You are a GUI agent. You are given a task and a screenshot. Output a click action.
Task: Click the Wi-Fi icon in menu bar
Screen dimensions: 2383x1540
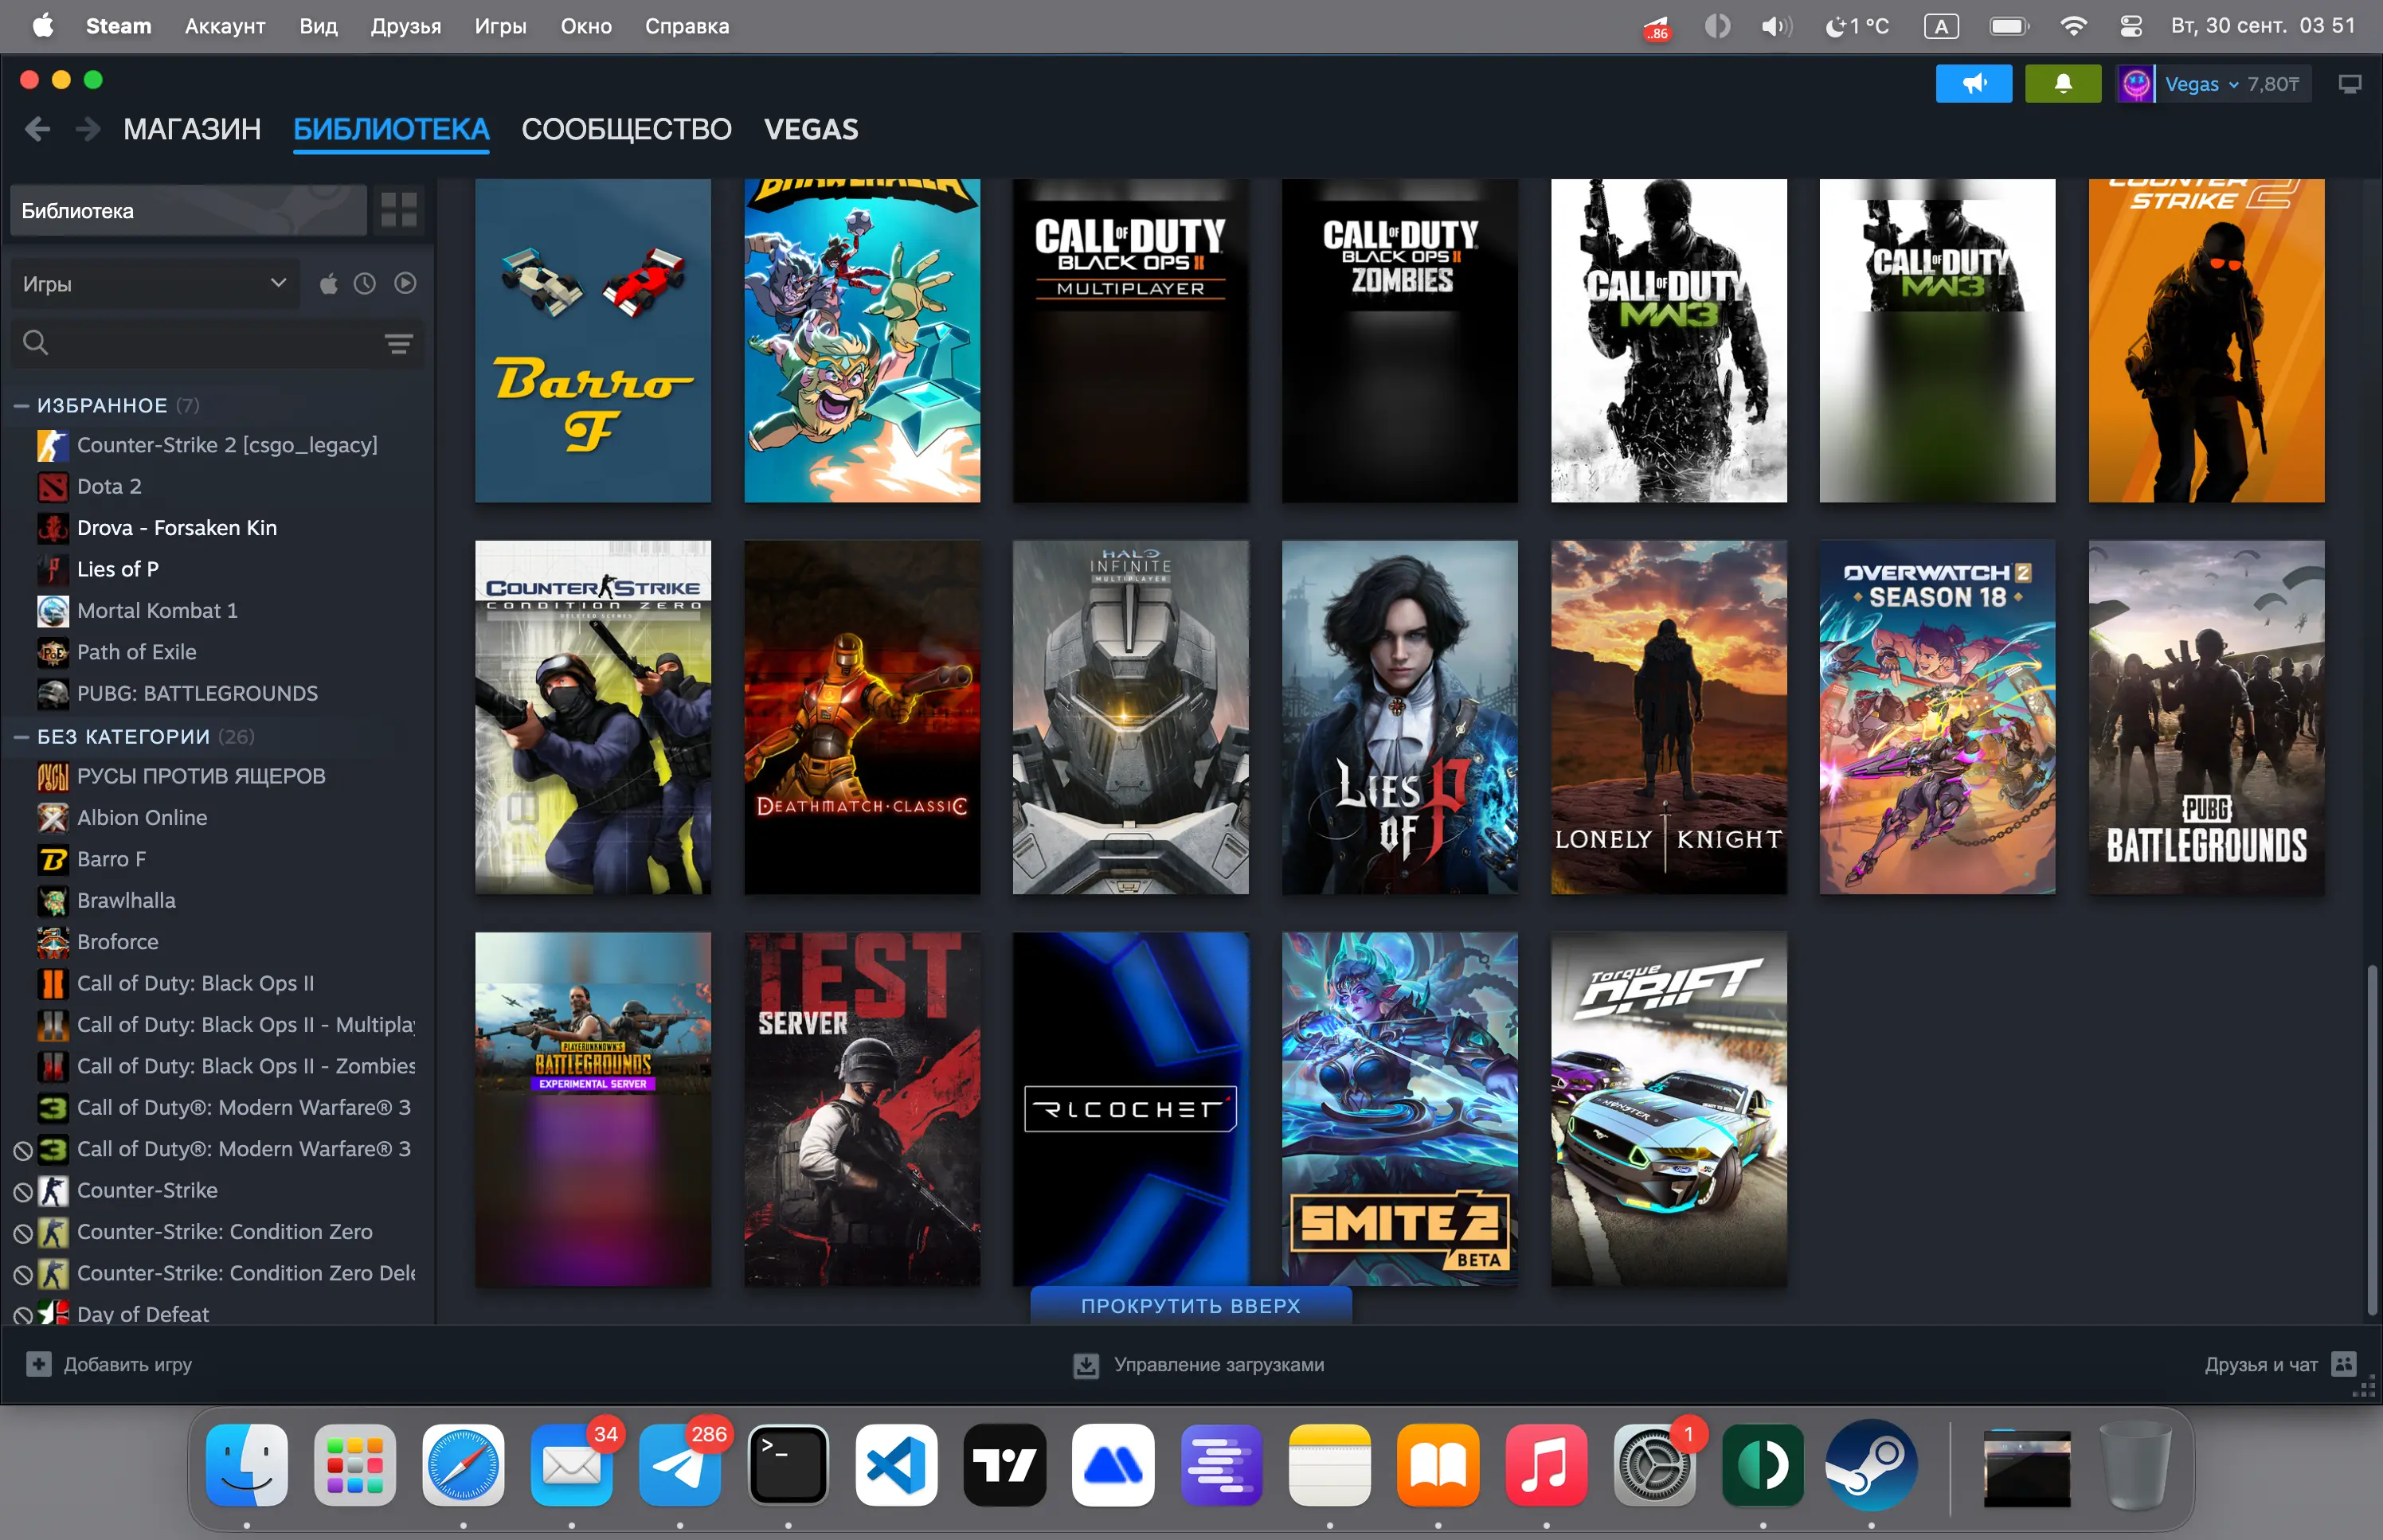pos(2074,26)
